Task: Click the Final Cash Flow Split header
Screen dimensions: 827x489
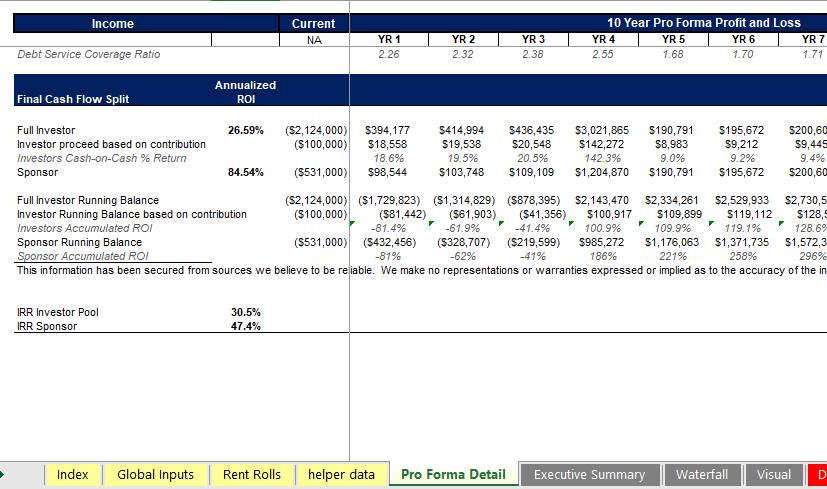Action: [73, 99]
